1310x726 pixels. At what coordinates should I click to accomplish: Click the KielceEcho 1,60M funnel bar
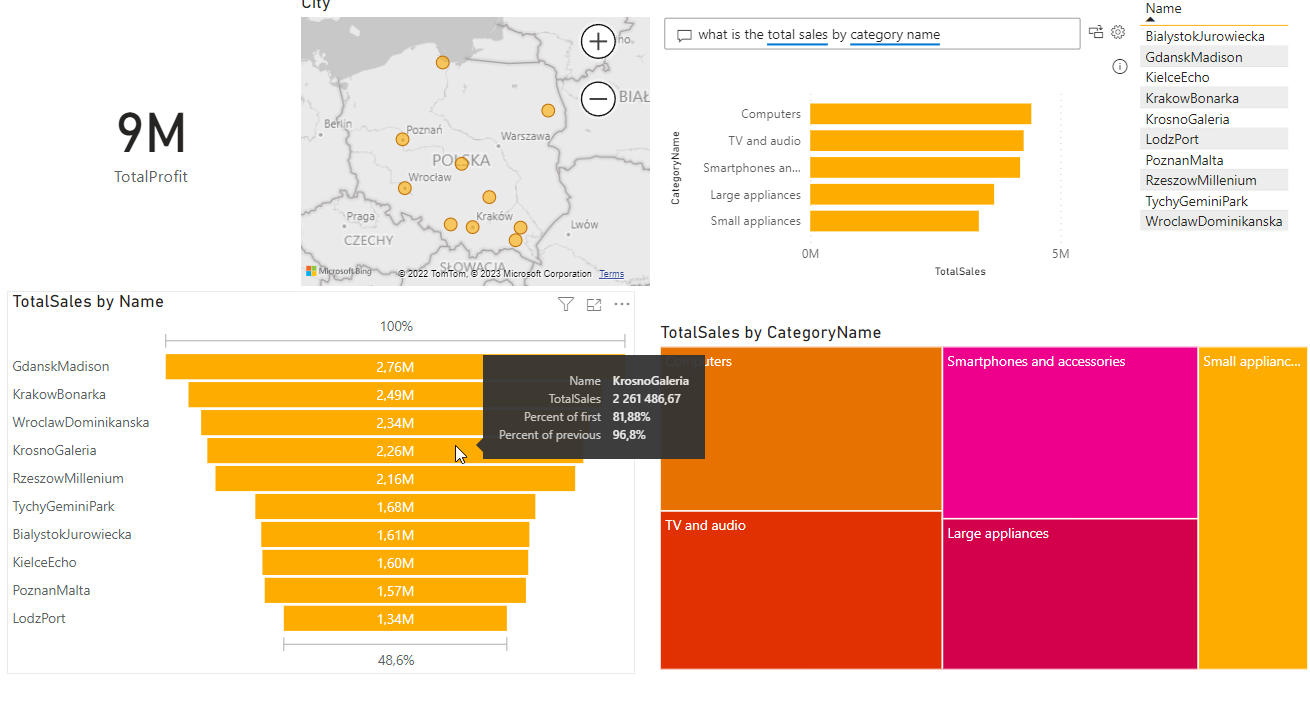pyautogui.click(x=395, y=563)
